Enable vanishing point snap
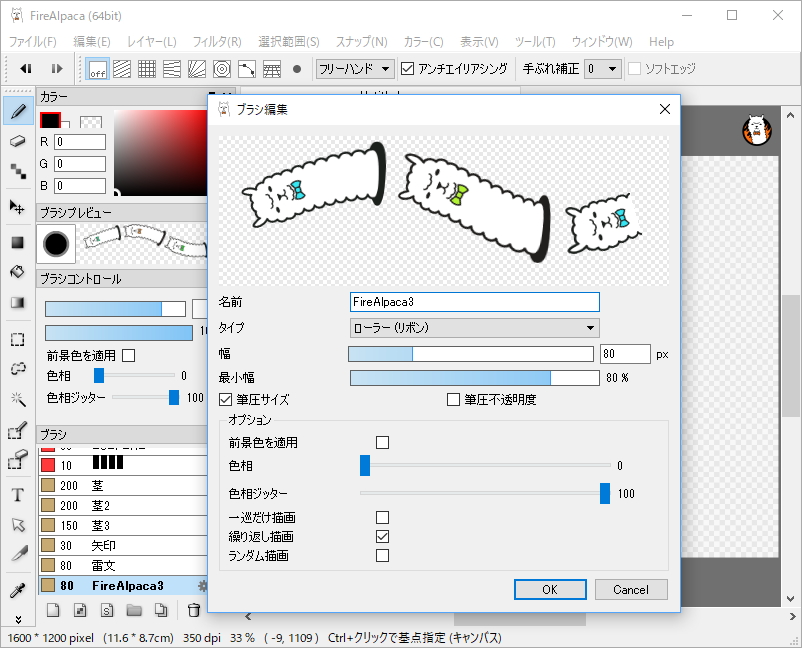Screen dimensions: 802x648 [x=172, y=69]
